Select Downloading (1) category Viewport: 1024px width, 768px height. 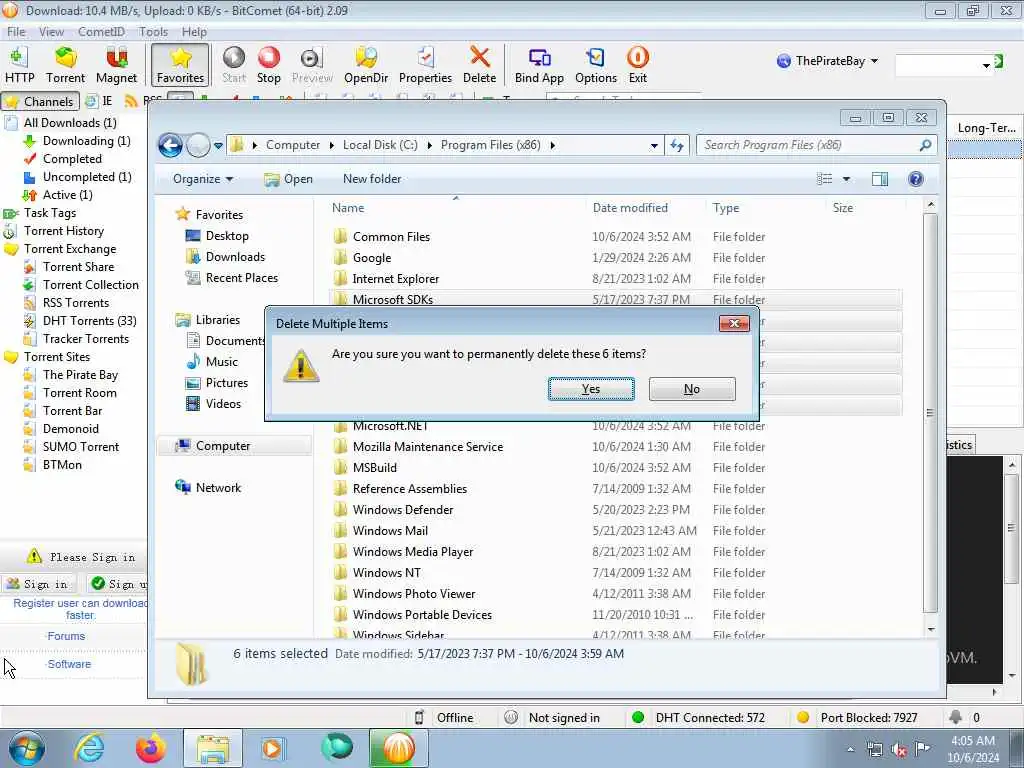coord(86,141)
